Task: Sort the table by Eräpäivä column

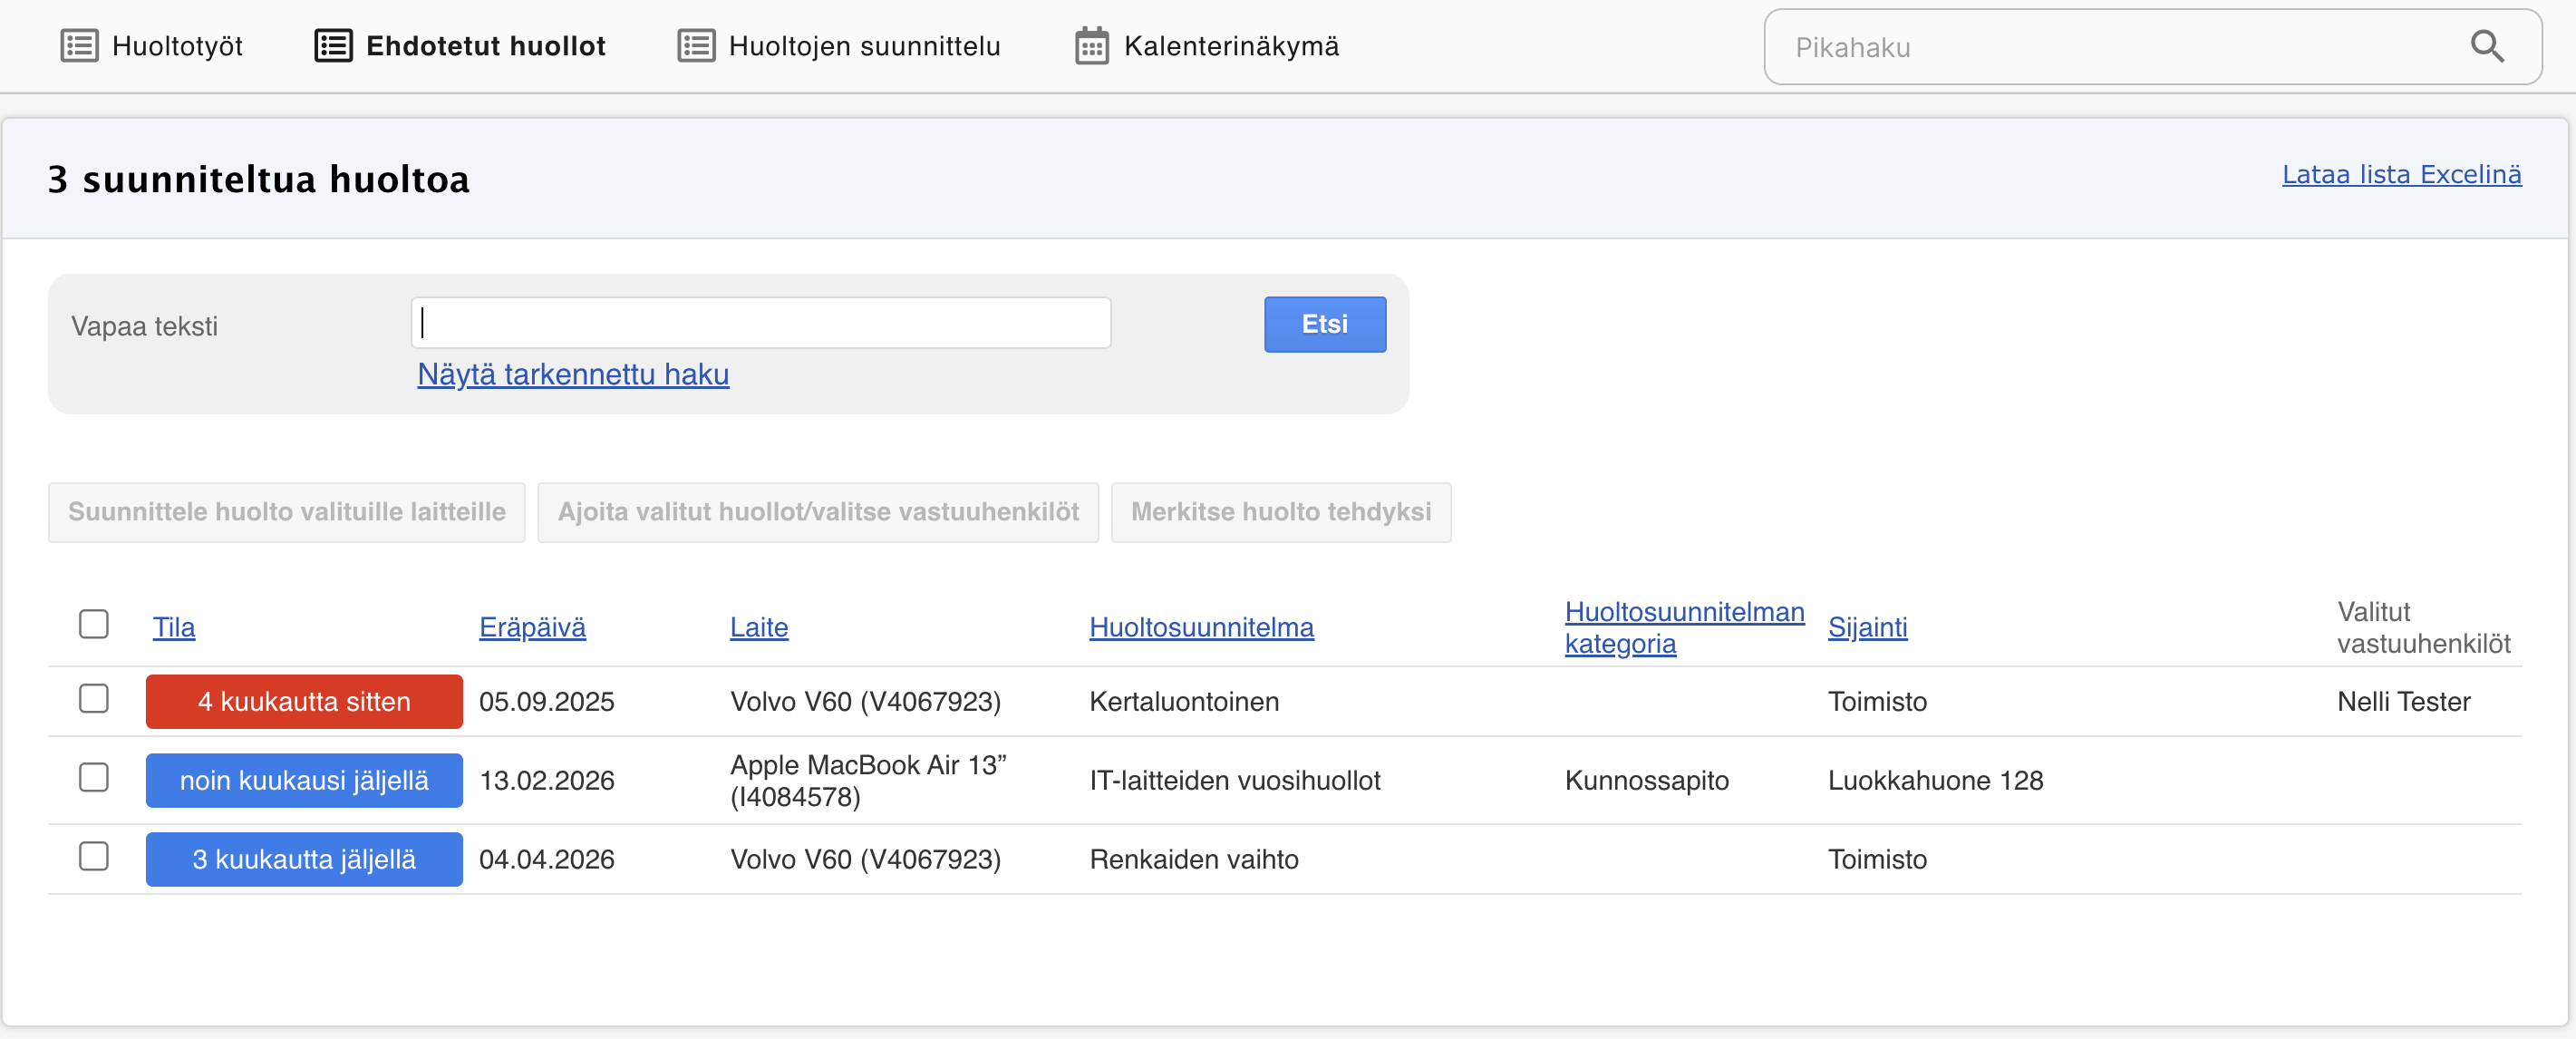Action: click(x=532, y=627)
